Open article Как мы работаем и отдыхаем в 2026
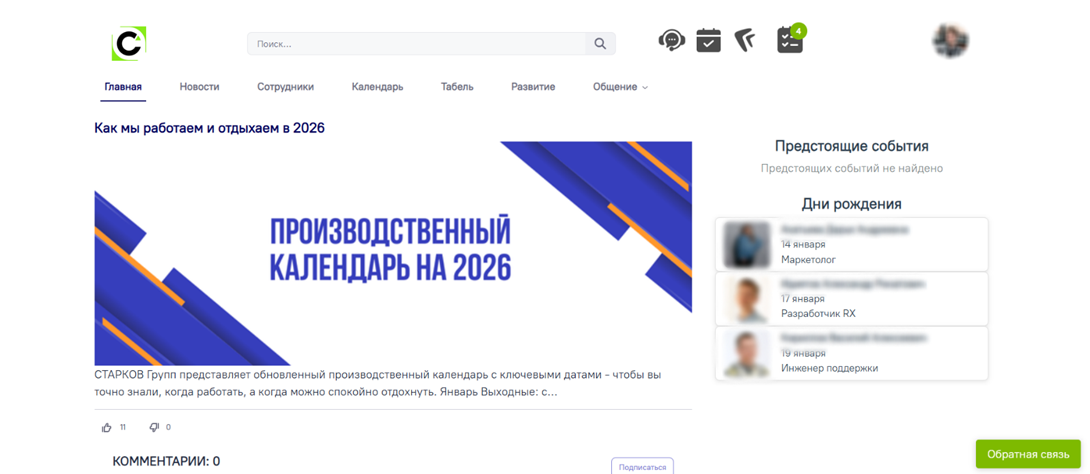This screenshot has height=474, width=1090. click(209, 128)
